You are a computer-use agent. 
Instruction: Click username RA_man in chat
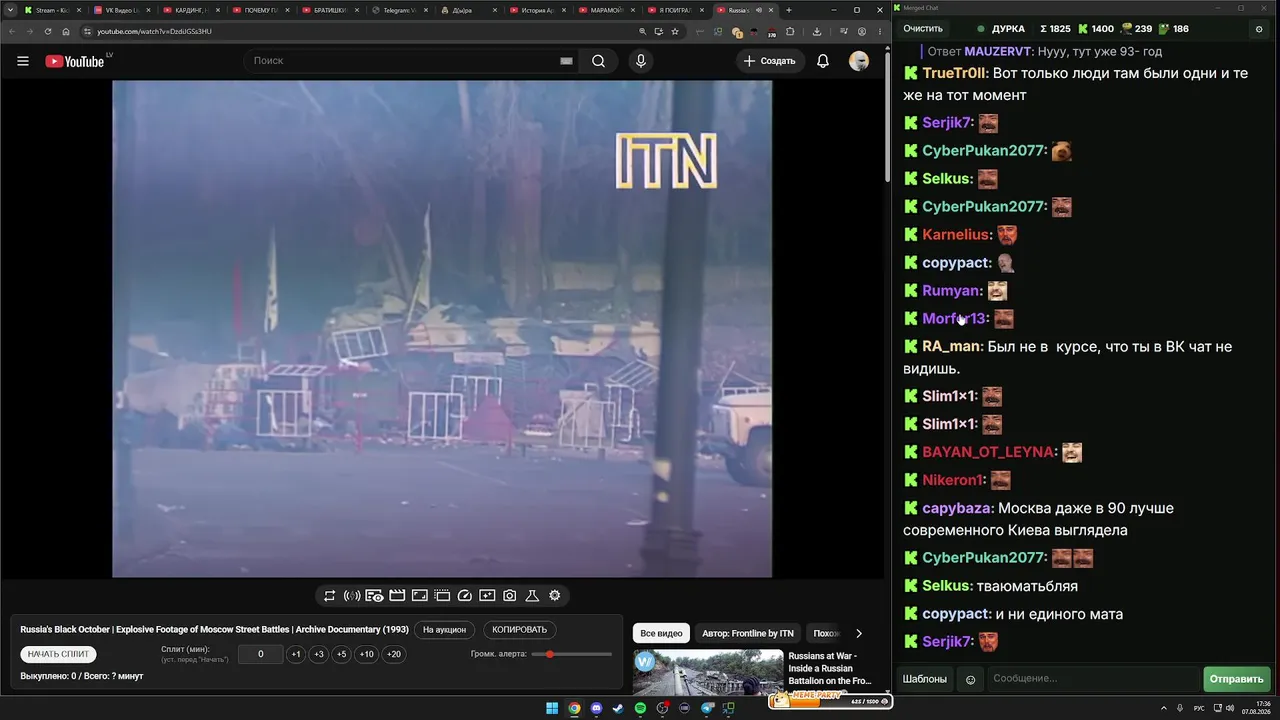click(x=951, y=347)
